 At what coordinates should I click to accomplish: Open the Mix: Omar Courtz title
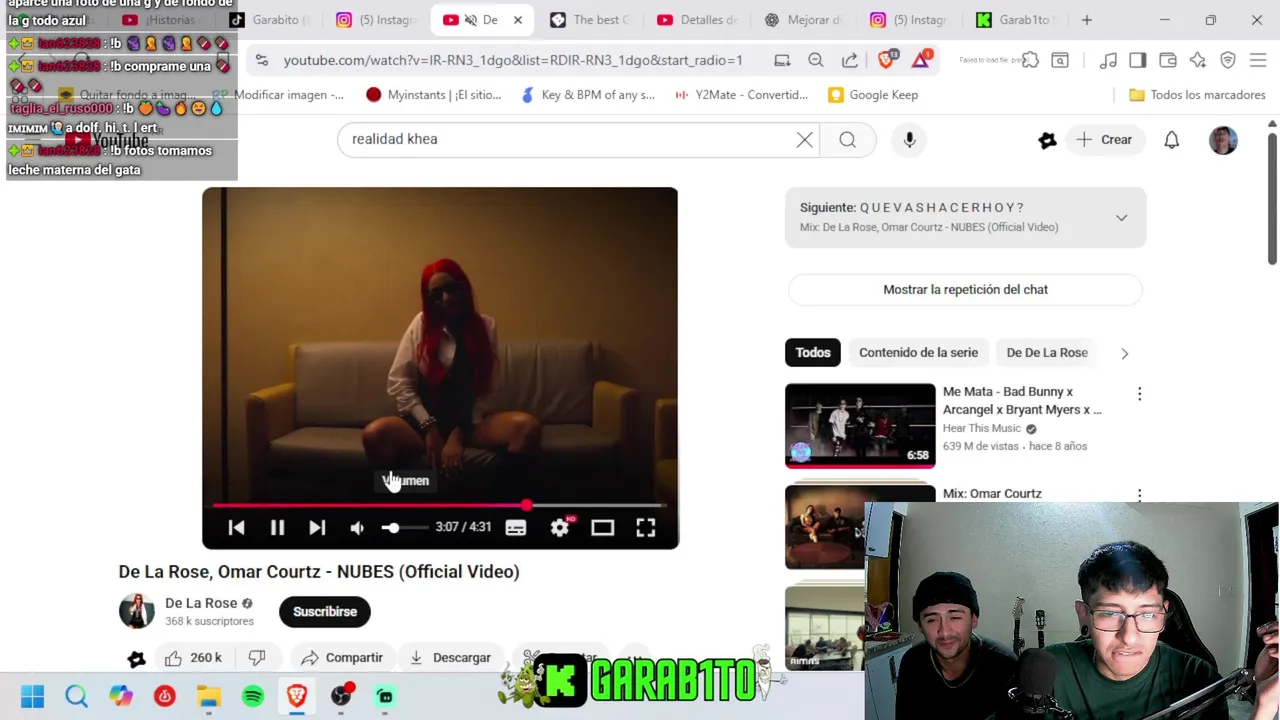tap(992, 493)
